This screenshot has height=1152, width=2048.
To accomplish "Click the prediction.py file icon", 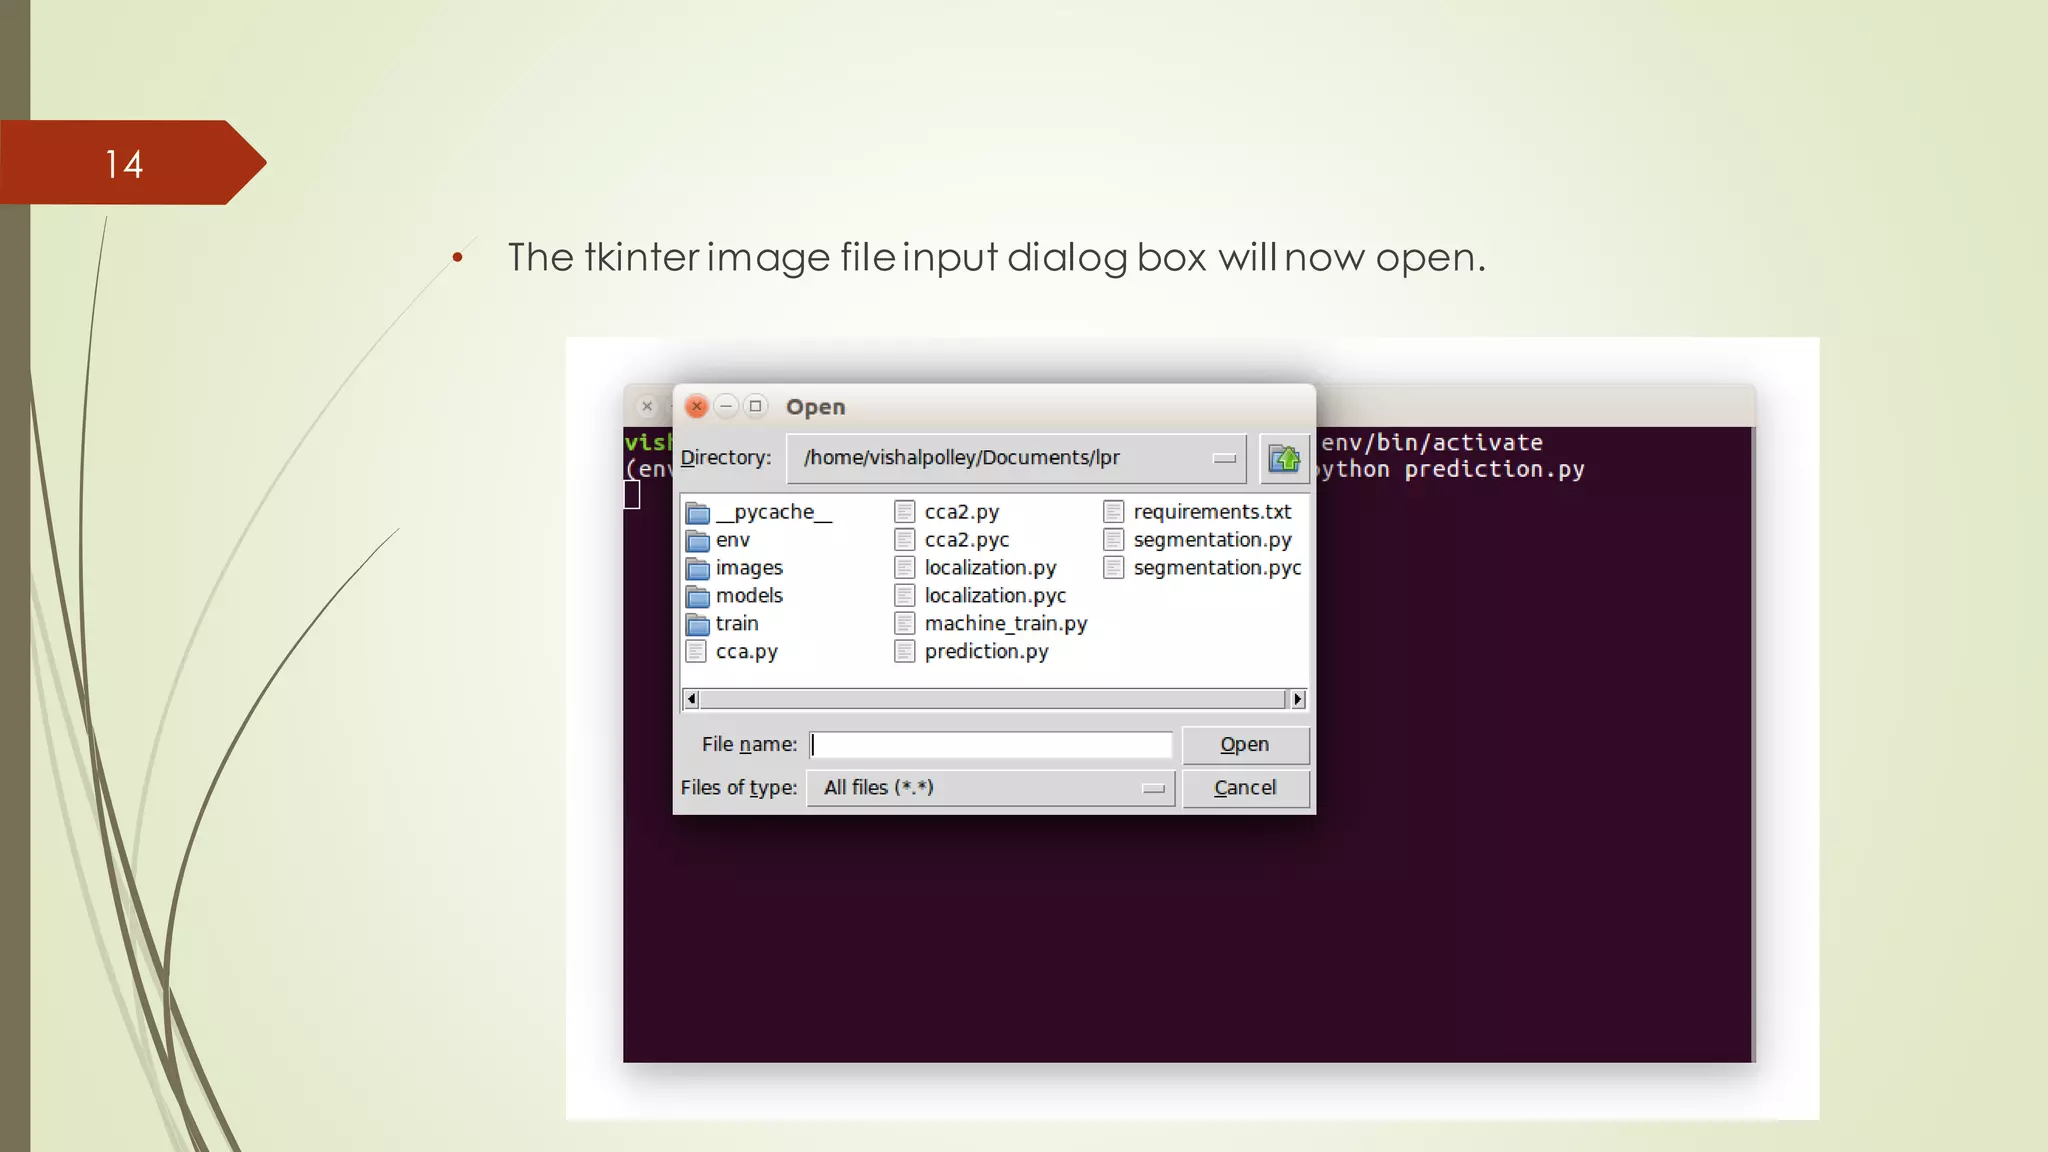I will (905, 652).
